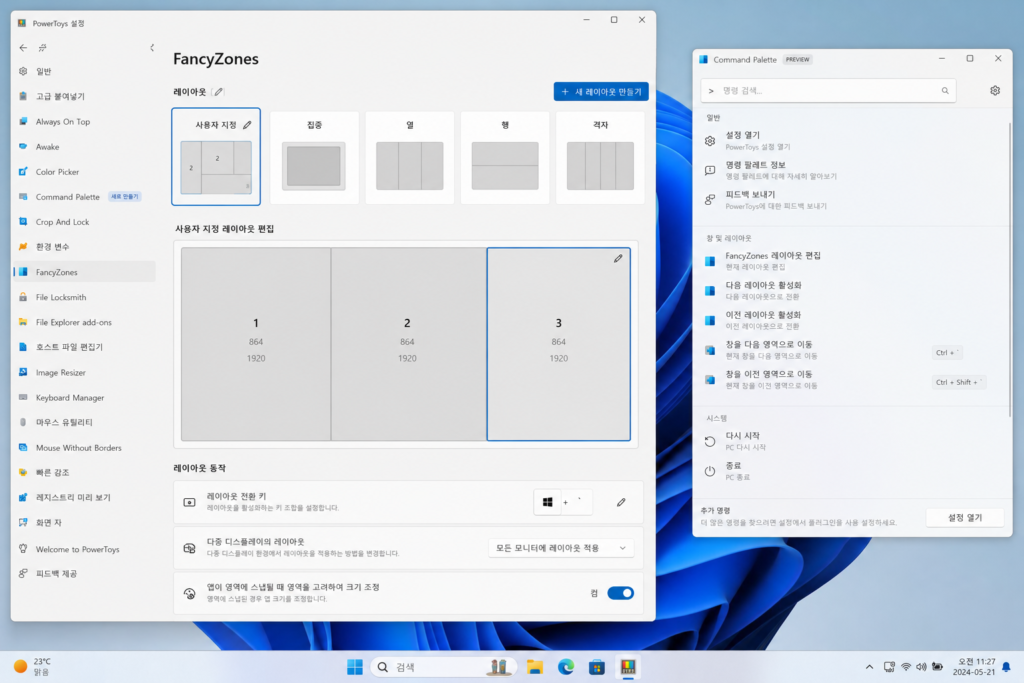Viewport: 1024px width, 683px height.
Task: Click the 화면 자 ruler icon
Action: click(x=24, y=522)
